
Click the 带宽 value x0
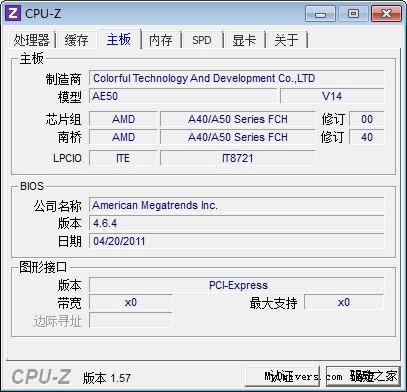[131, 302]
